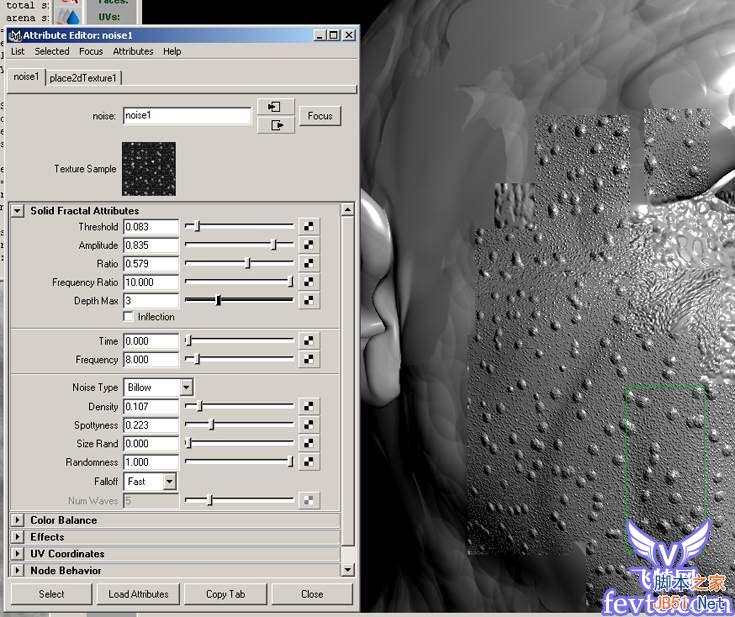Click the Time slider

[x=239, y=340]
